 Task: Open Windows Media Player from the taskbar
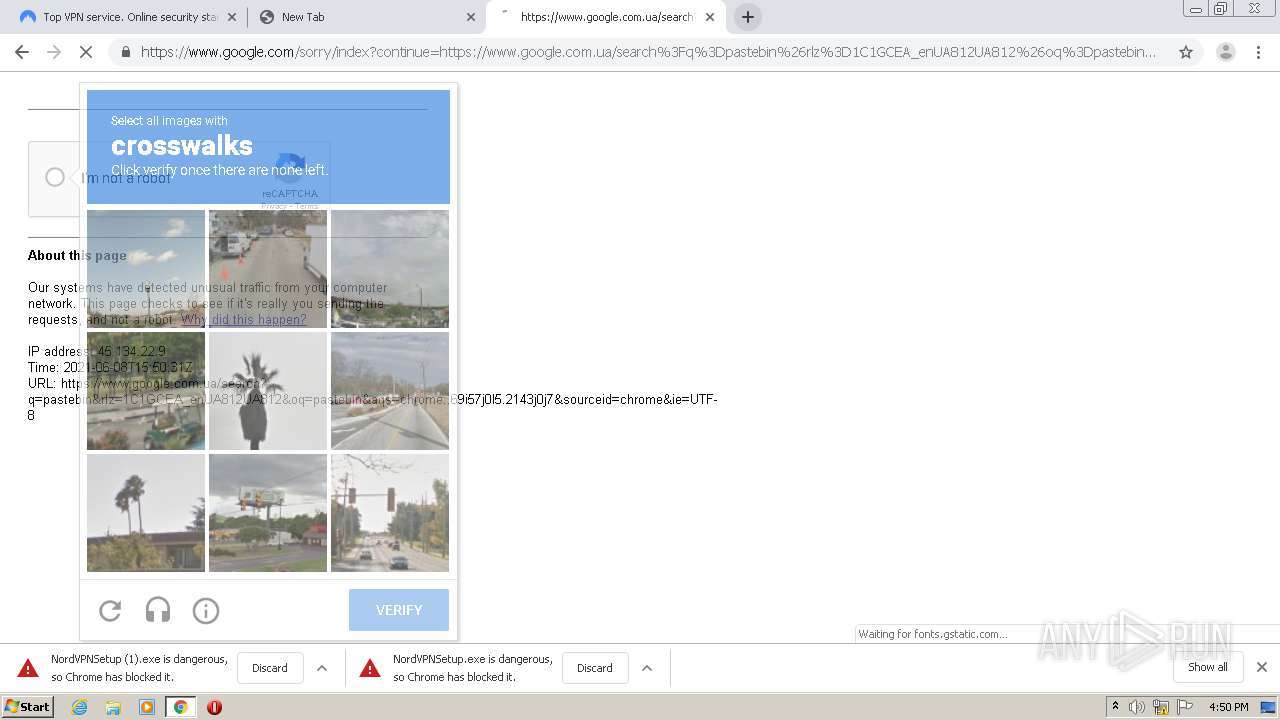pos(147,707)
